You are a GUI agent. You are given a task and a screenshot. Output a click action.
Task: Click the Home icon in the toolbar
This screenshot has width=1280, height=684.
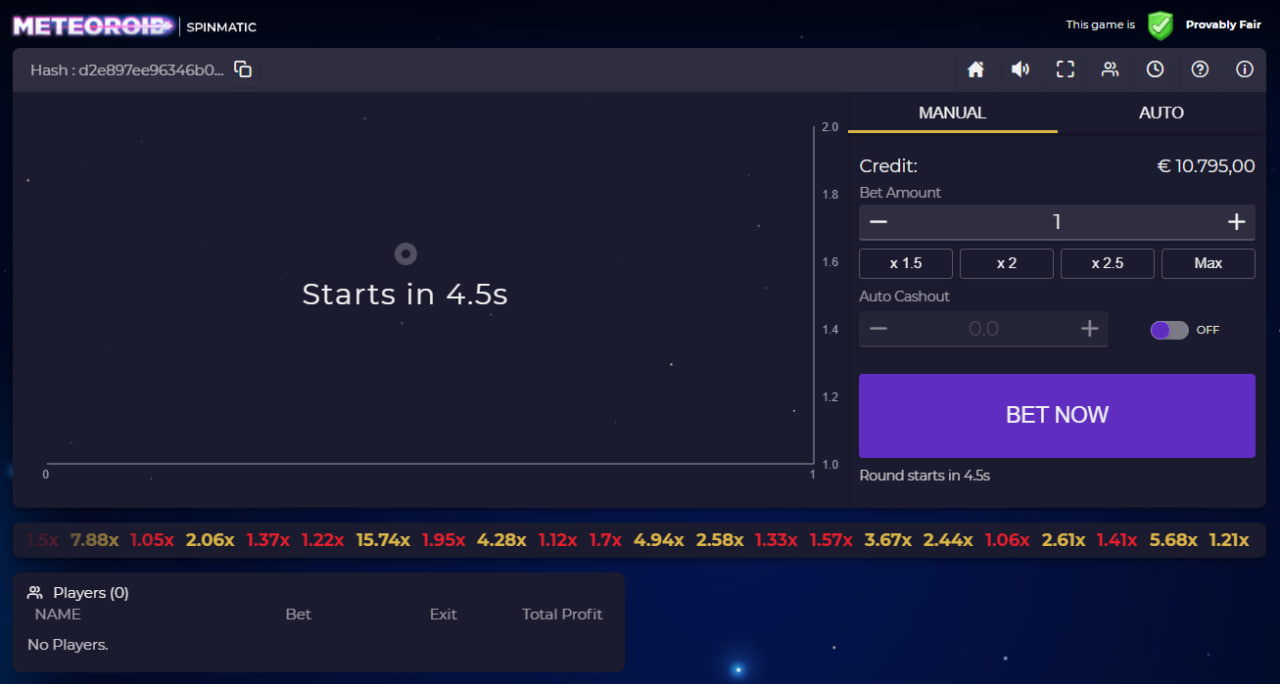975,70
